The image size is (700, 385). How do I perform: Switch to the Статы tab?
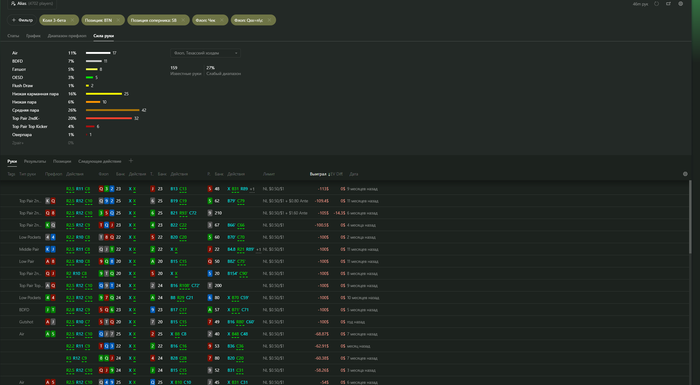[13, 36]
